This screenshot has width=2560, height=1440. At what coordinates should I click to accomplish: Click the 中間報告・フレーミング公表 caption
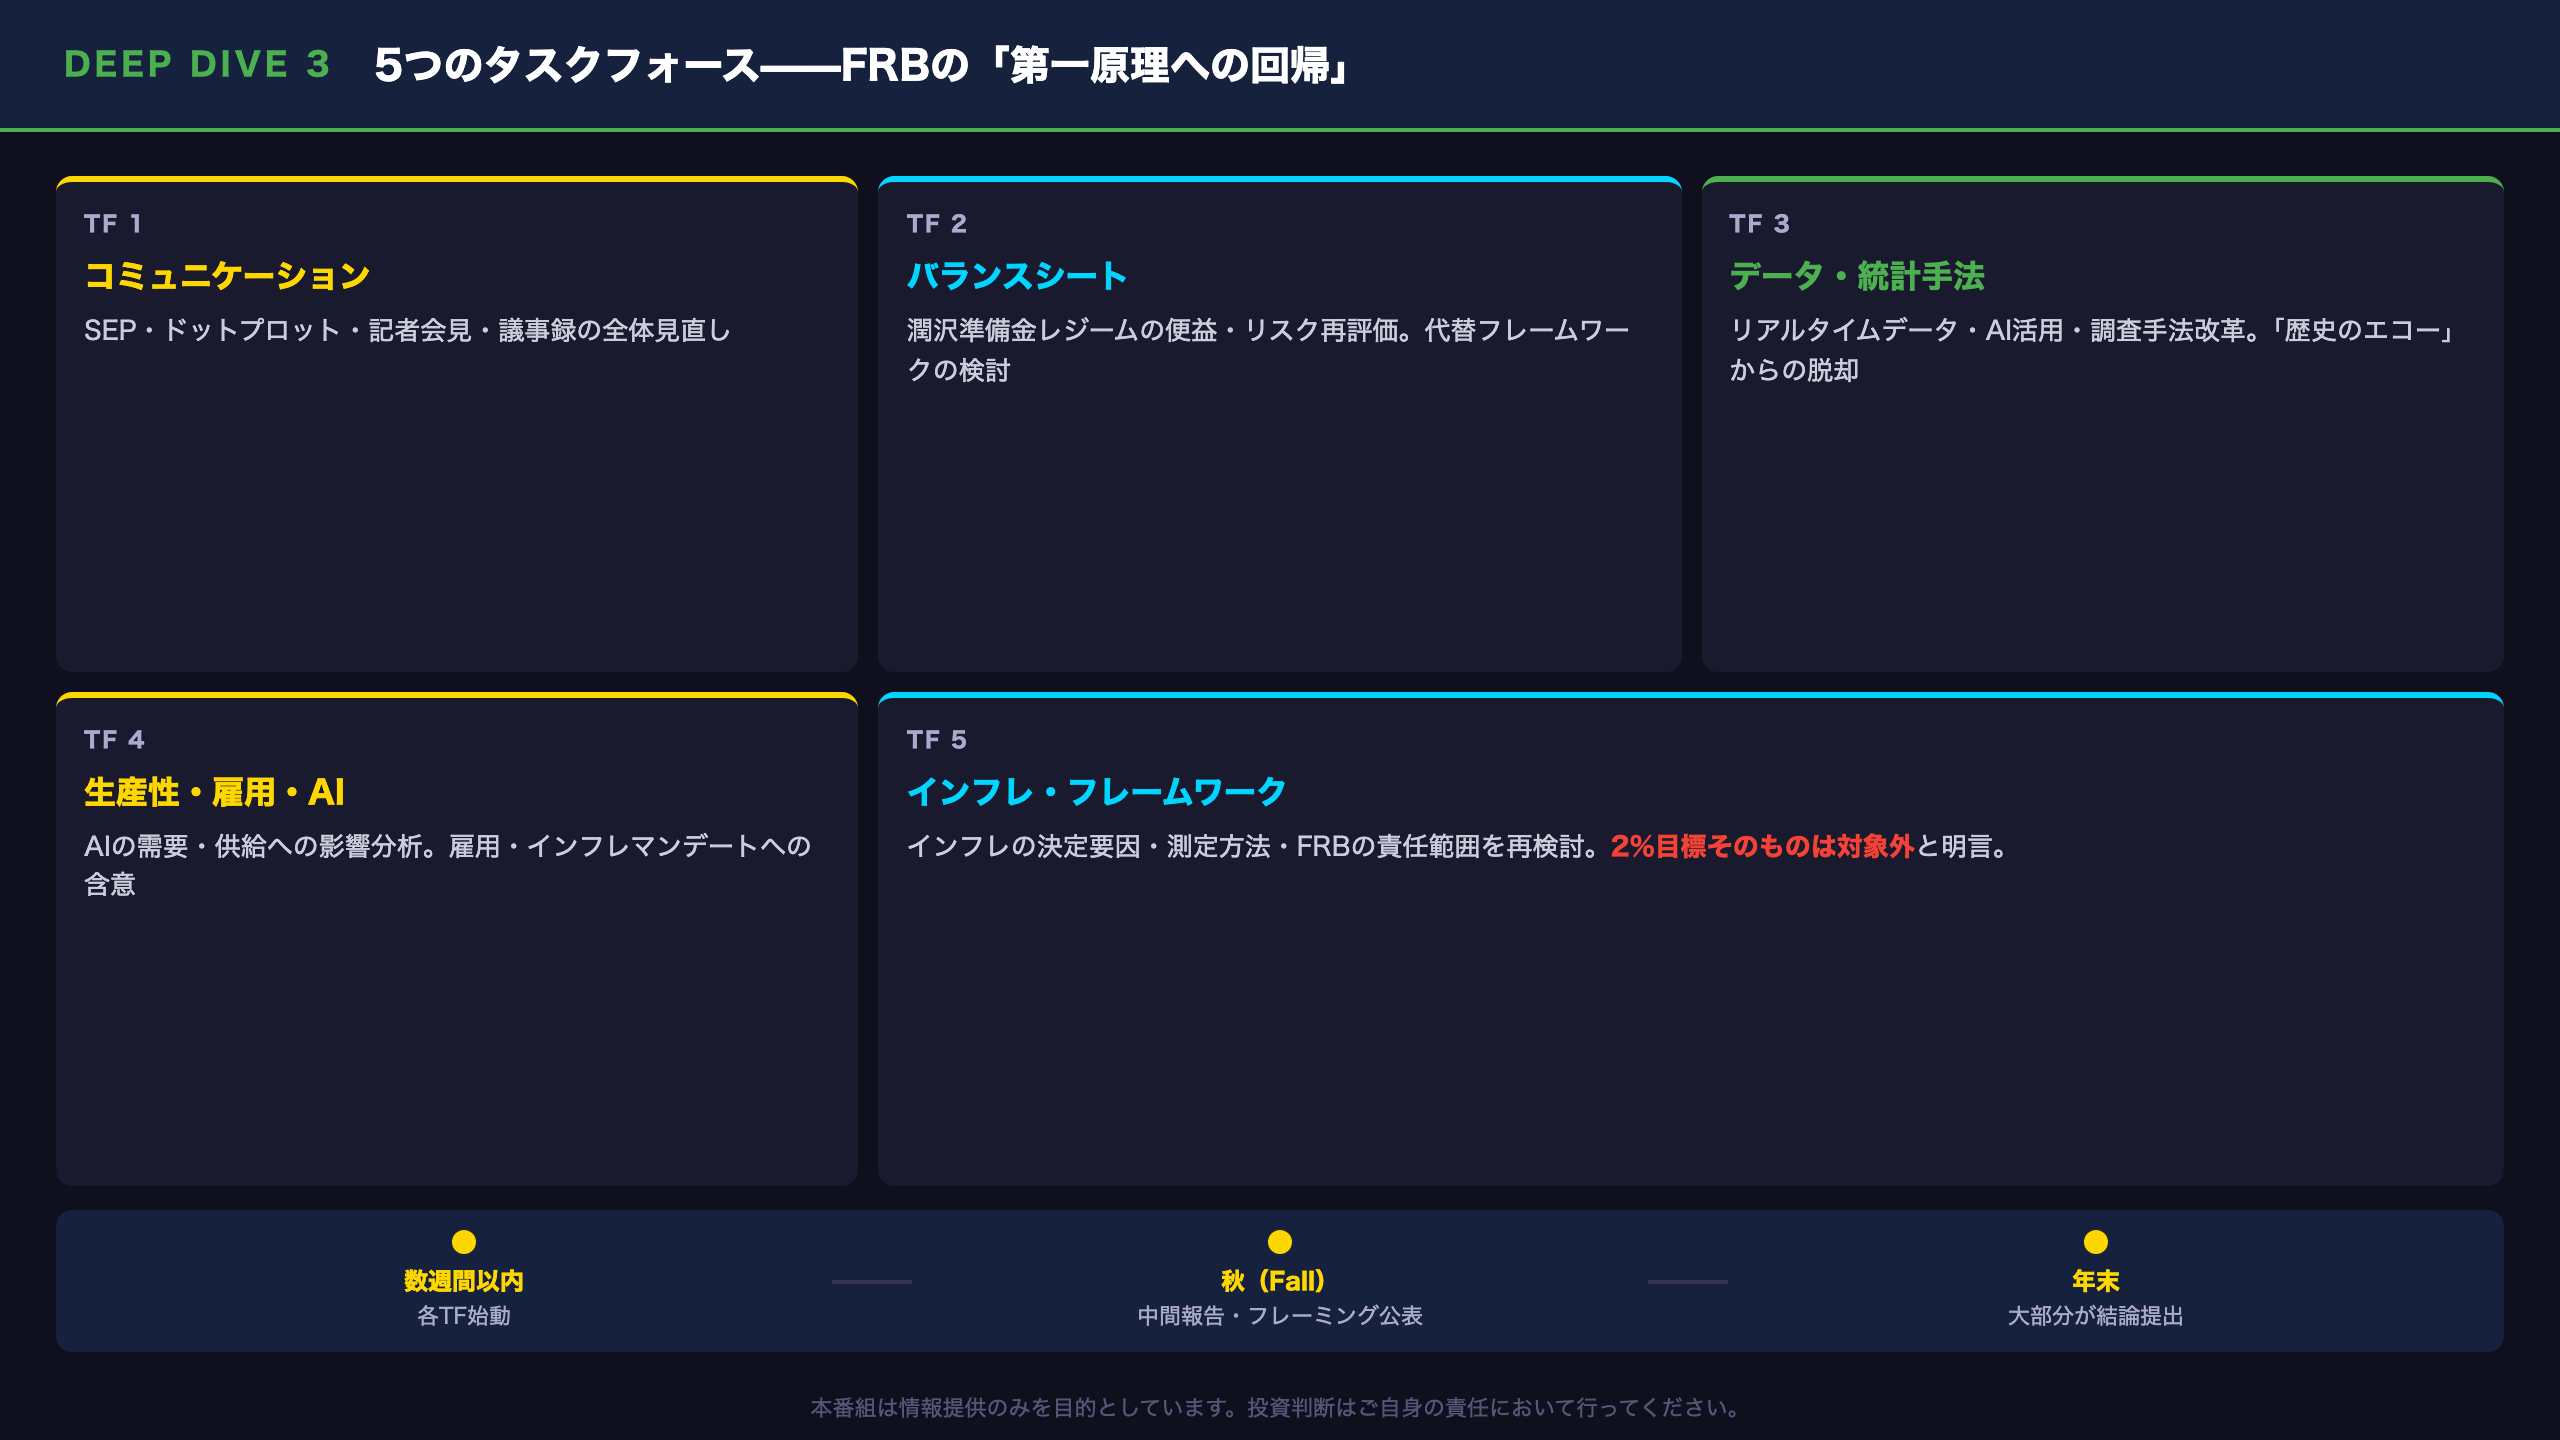[1280, 1316]
